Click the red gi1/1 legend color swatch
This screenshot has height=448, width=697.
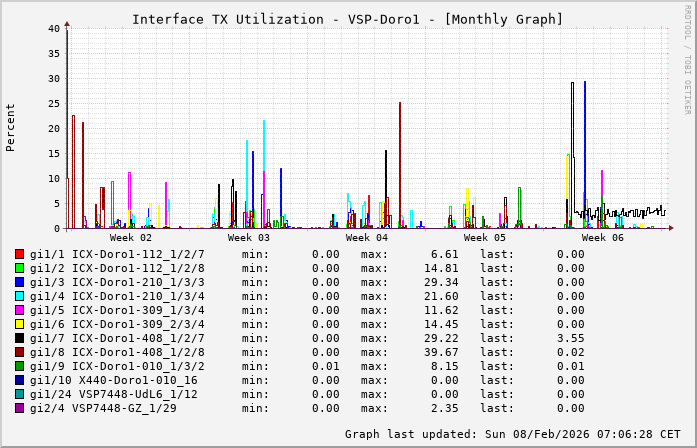click(x=19, y=254)
